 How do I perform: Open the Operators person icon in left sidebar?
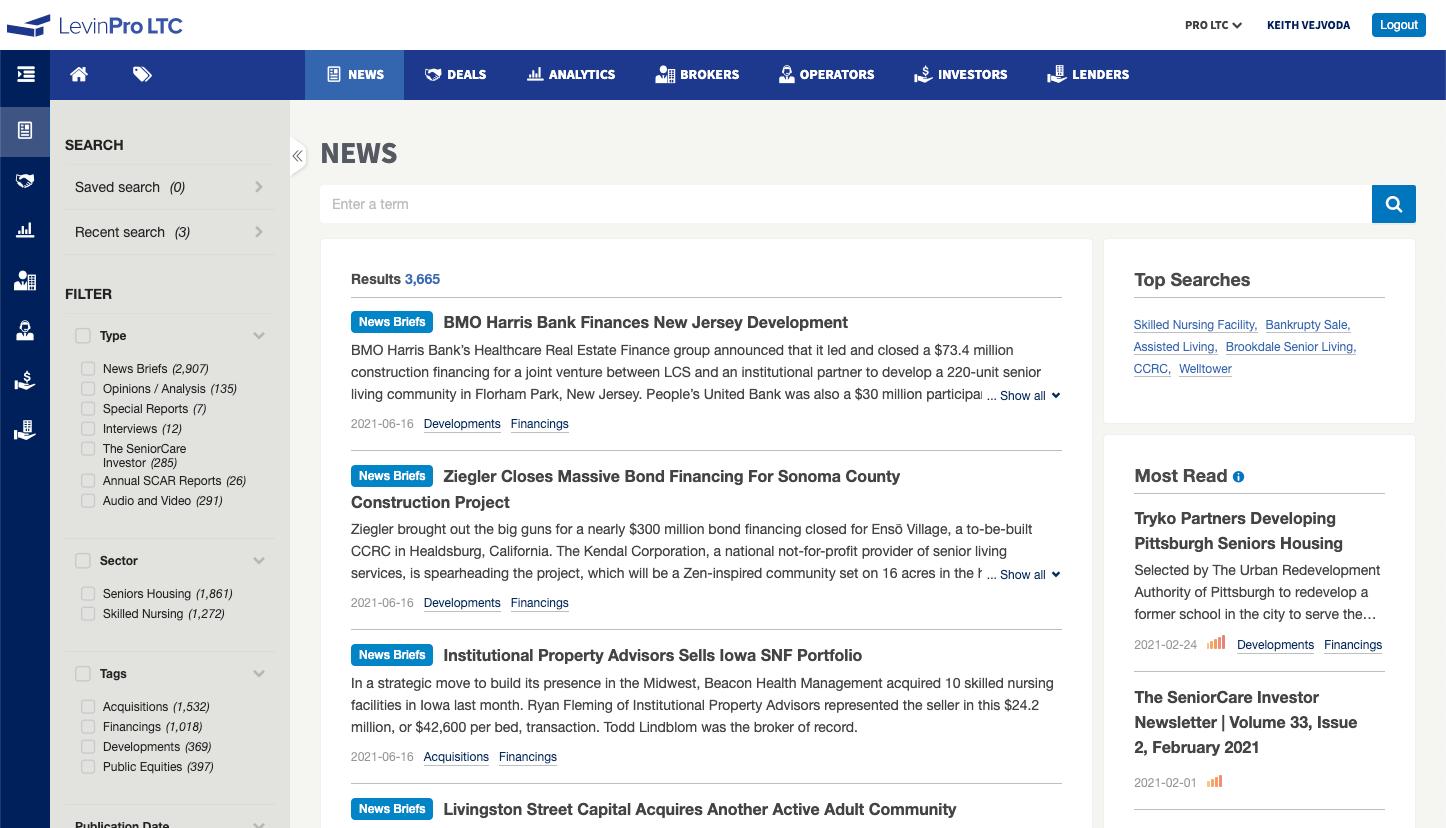[x=25, y=331]
